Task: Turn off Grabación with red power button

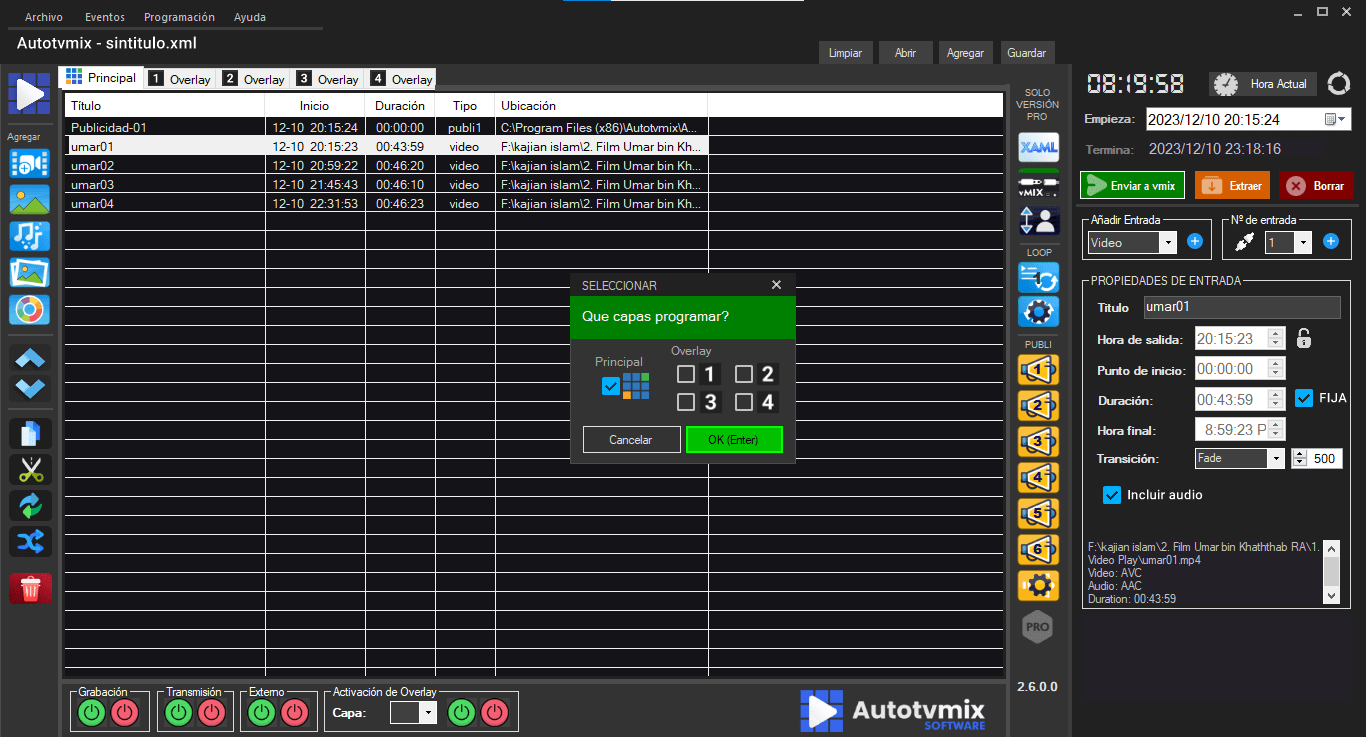Action: pyautogui.click(x=125, y=713)
